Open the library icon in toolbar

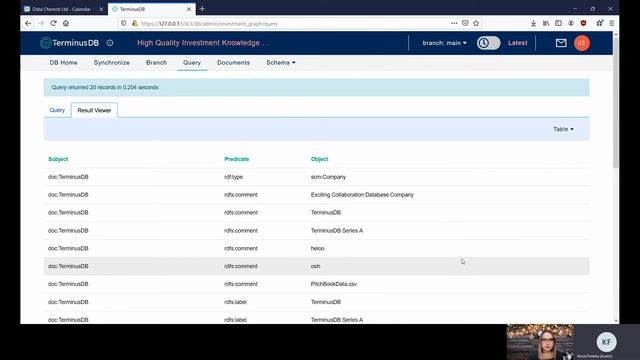pos(546,23)
